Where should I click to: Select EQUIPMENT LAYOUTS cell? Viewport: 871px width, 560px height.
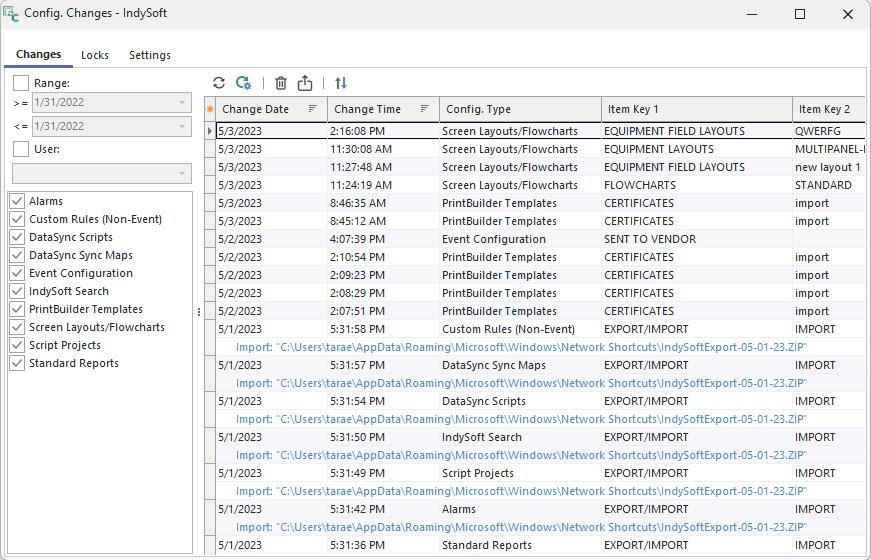697,149
